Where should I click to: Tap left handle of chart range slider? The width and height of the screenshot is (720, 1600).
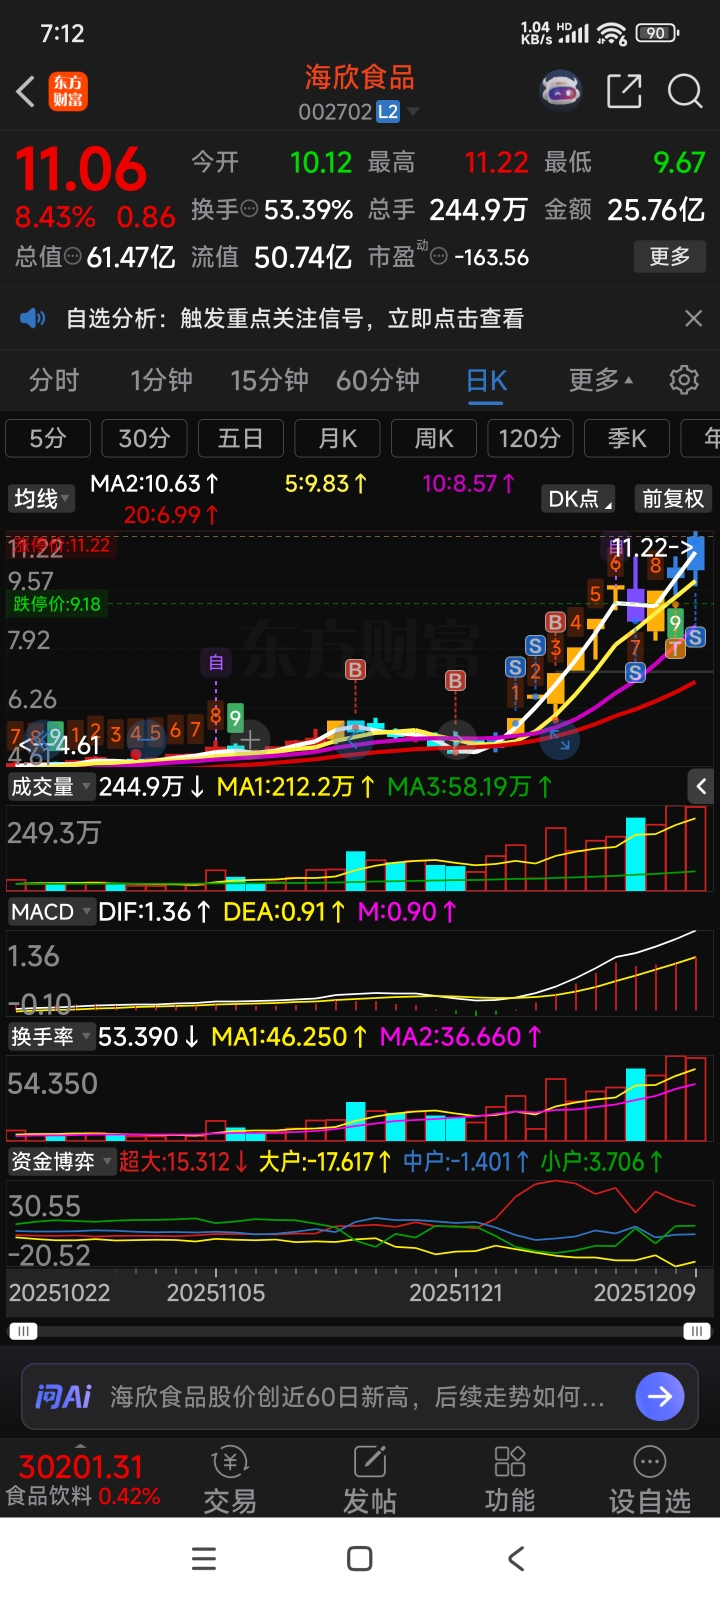coord(22,1331)
